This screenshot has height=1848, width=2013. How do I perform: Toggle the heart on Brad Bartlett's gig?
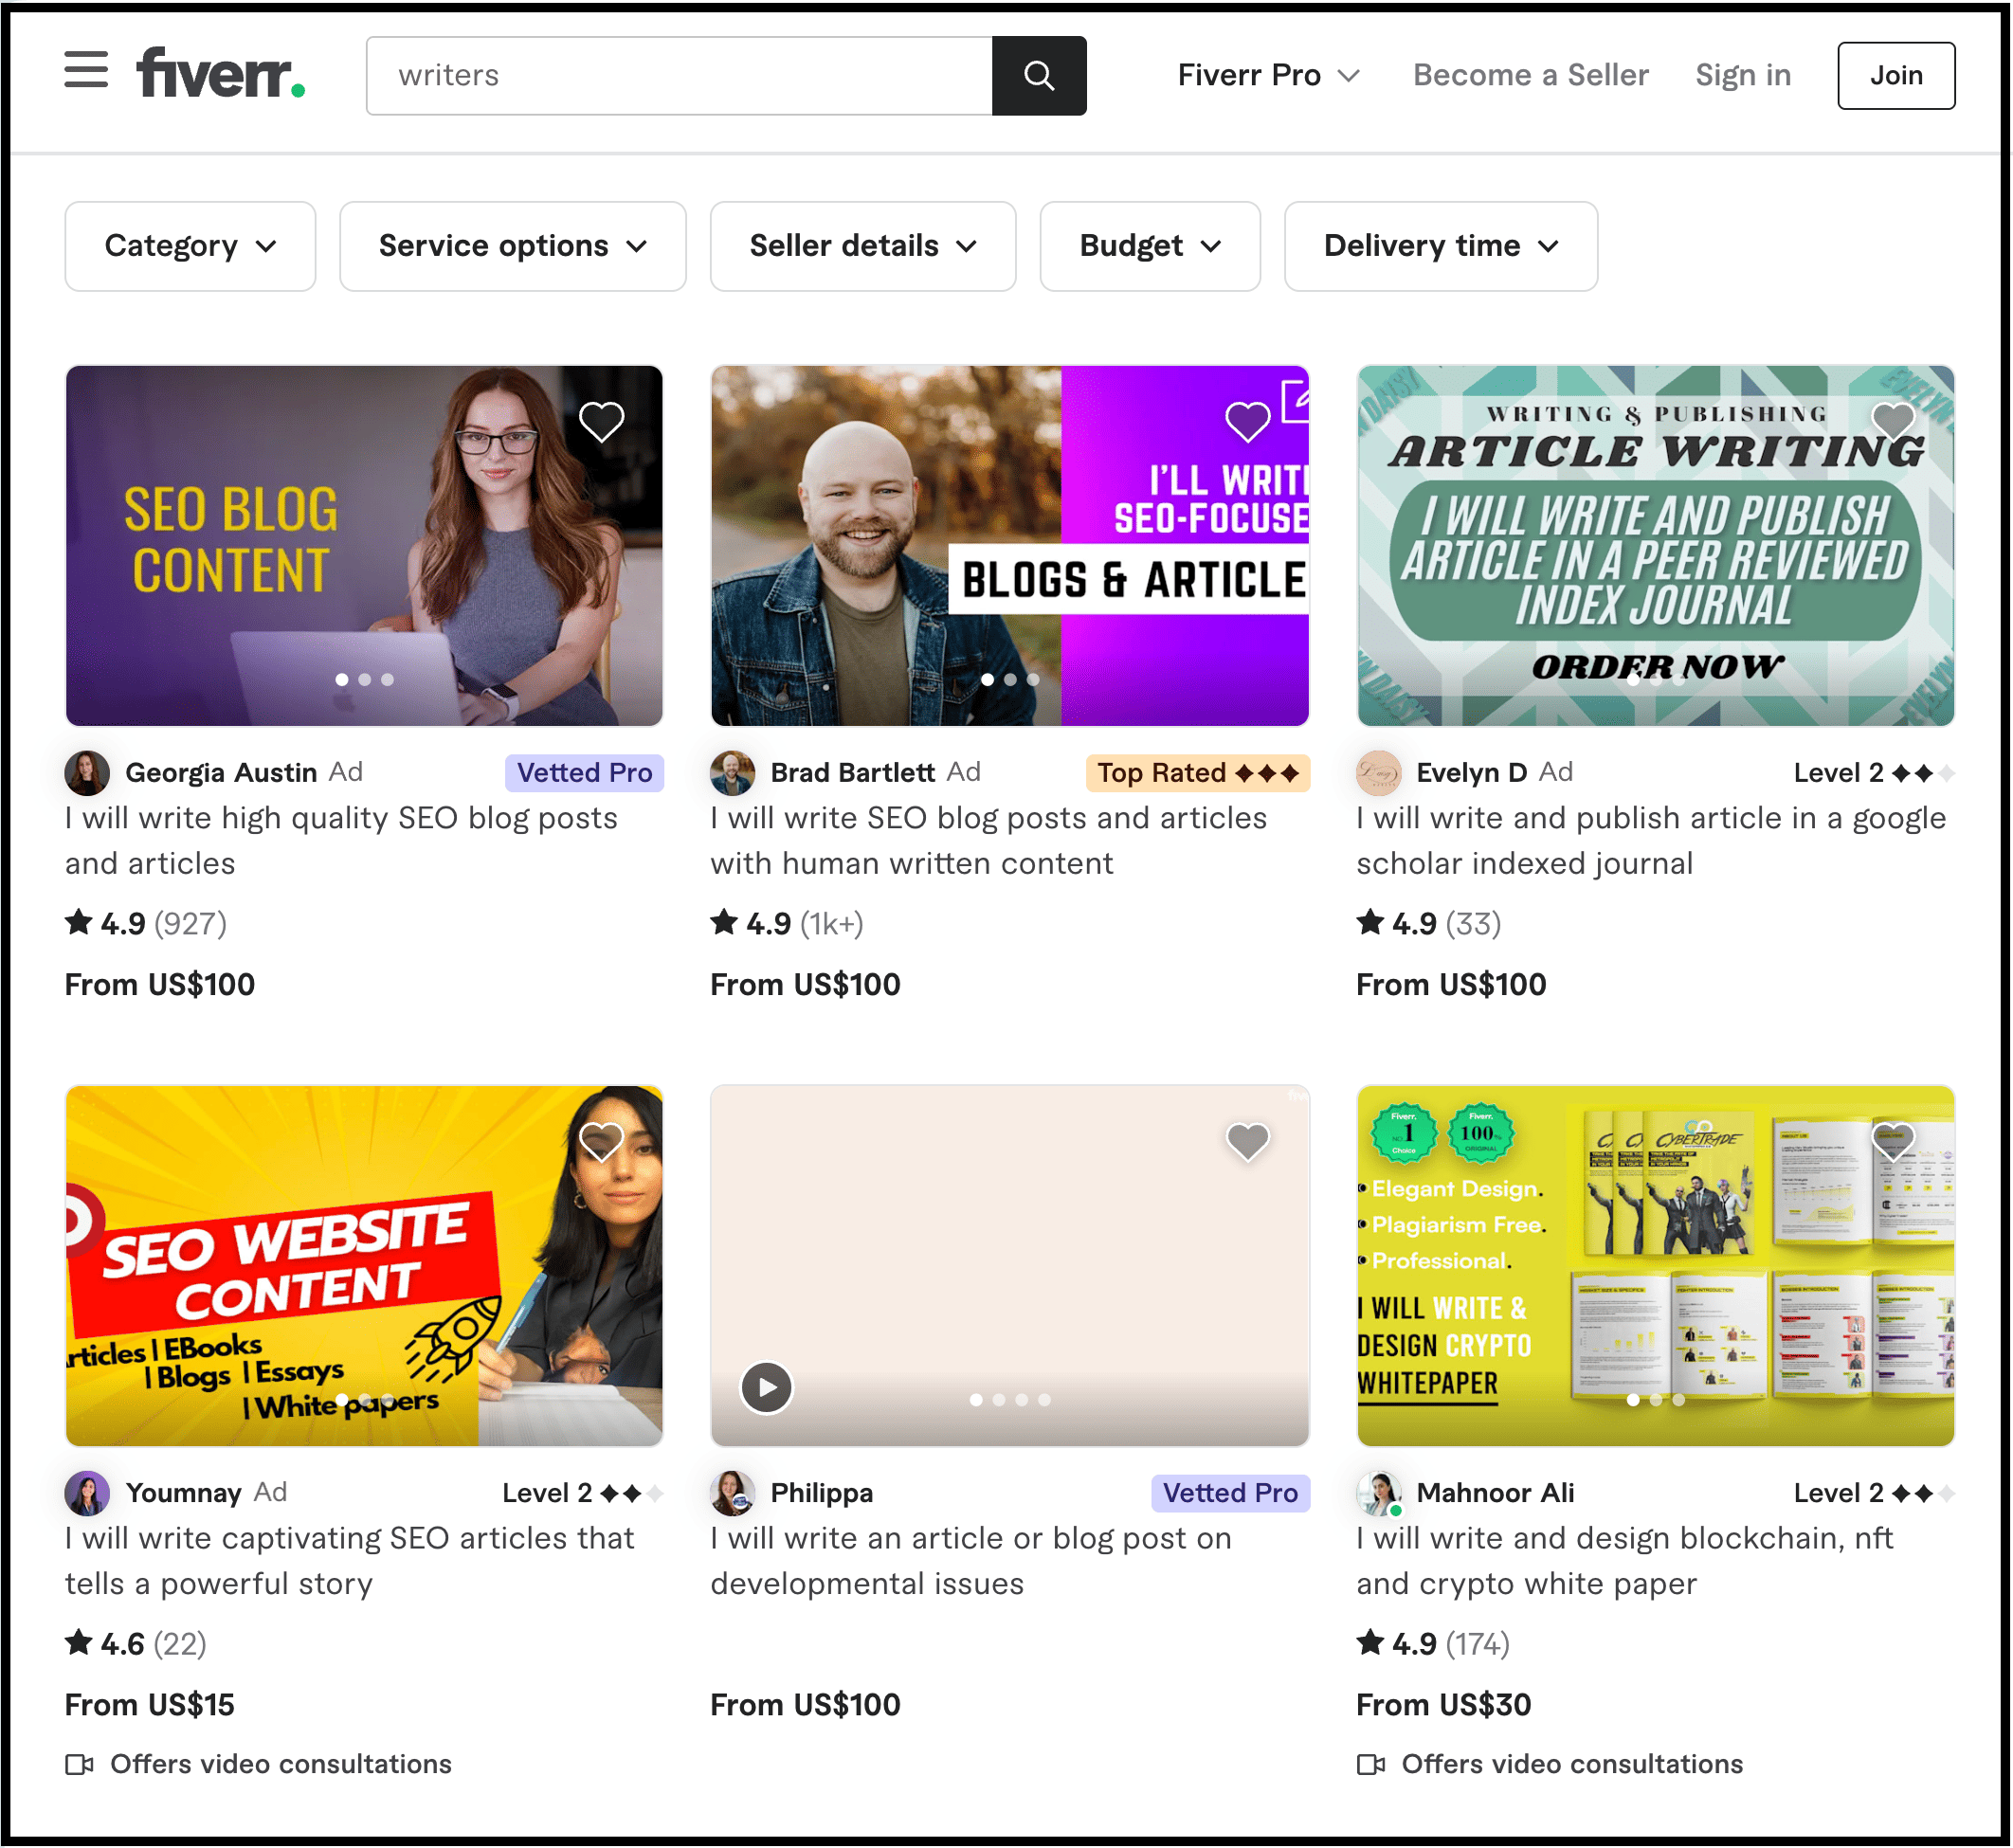(x=1247, y=422)
